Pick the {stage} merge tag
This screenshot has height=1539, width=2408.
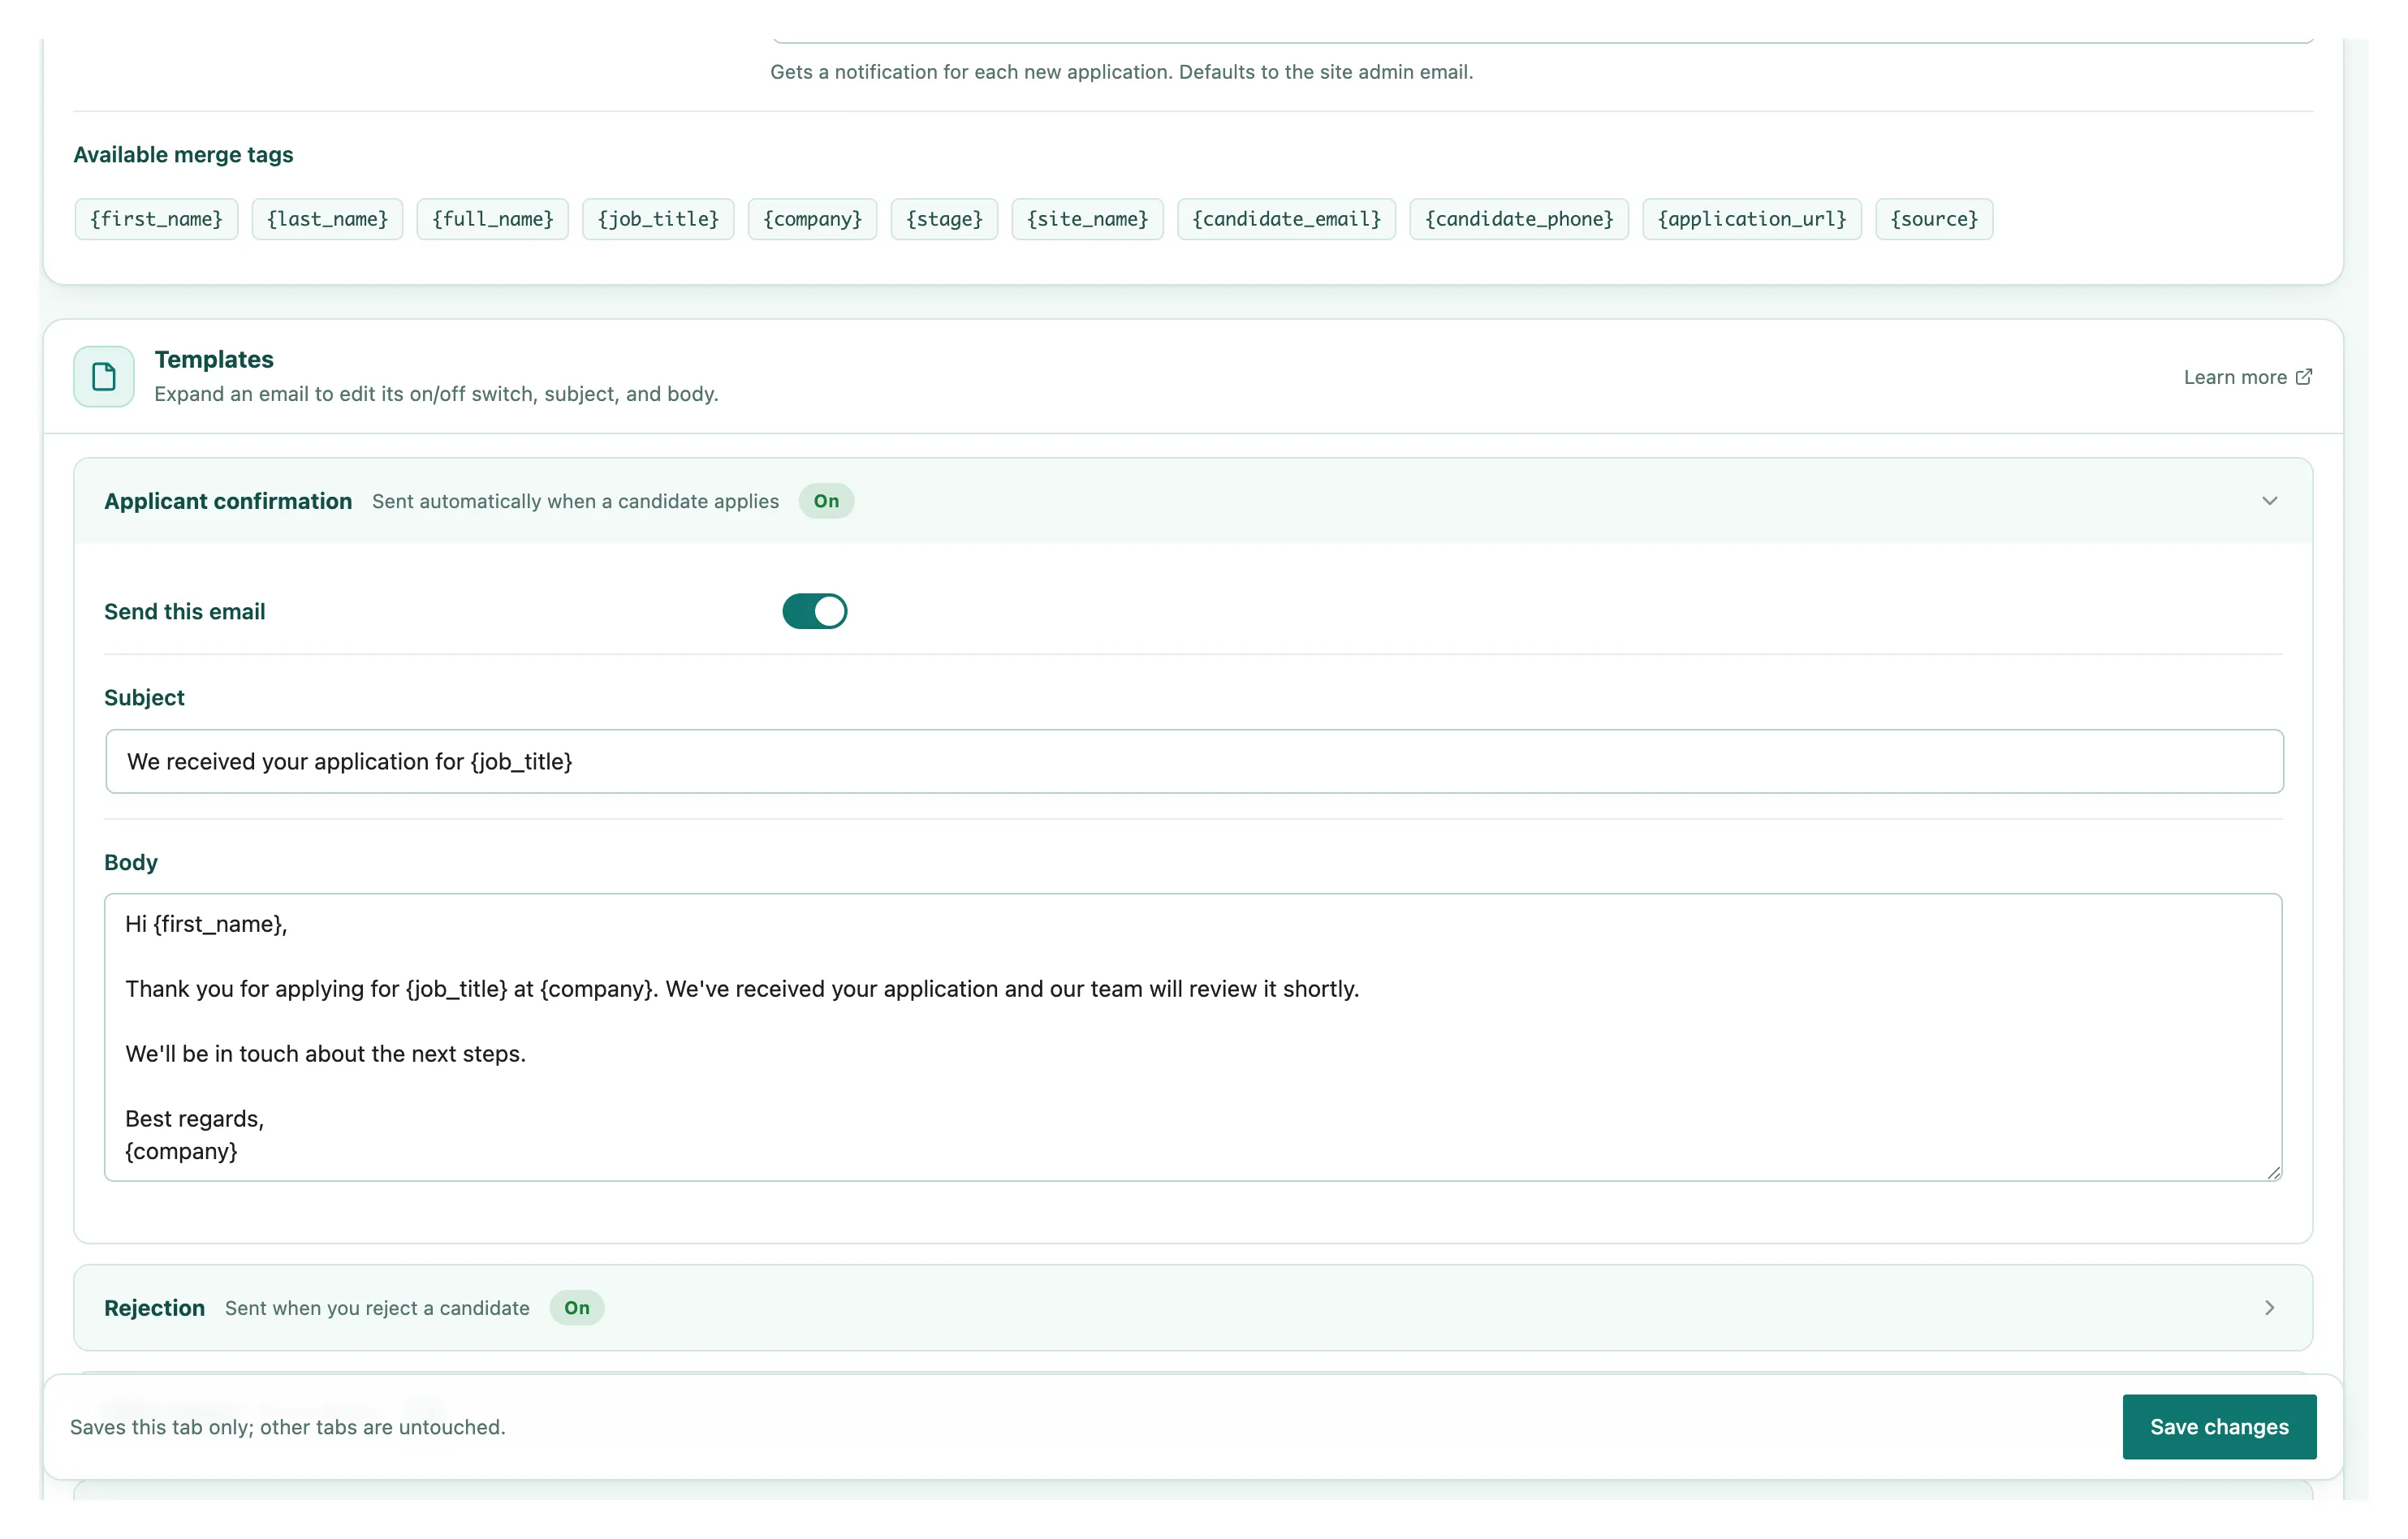944,219
